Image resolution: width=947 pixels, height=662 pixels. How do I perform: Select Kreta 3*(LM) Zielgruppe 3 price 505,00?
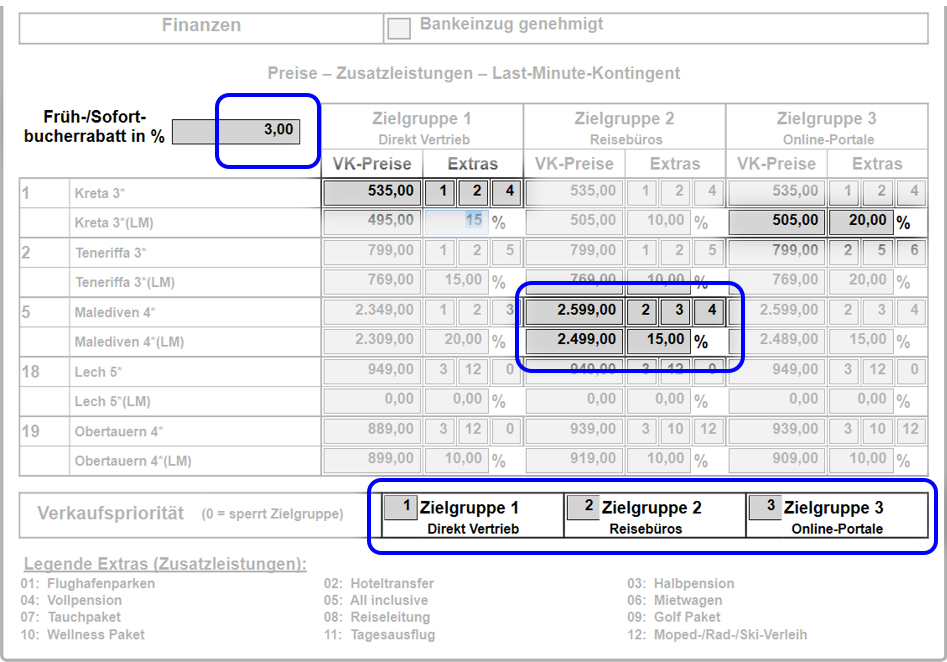(777, 221)
